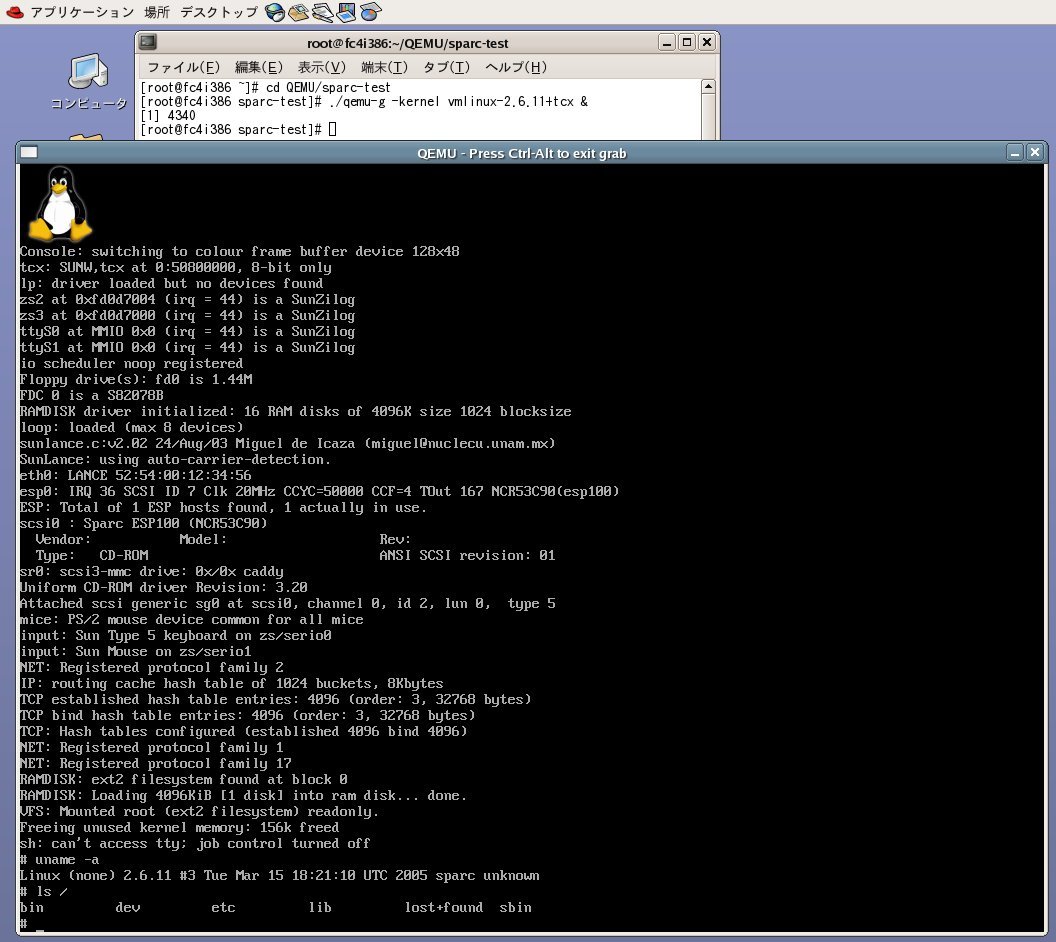Click the 'esp0: IRQ 36 SCSI ID 7' line

pyautogui.click(x=319, y=492)
